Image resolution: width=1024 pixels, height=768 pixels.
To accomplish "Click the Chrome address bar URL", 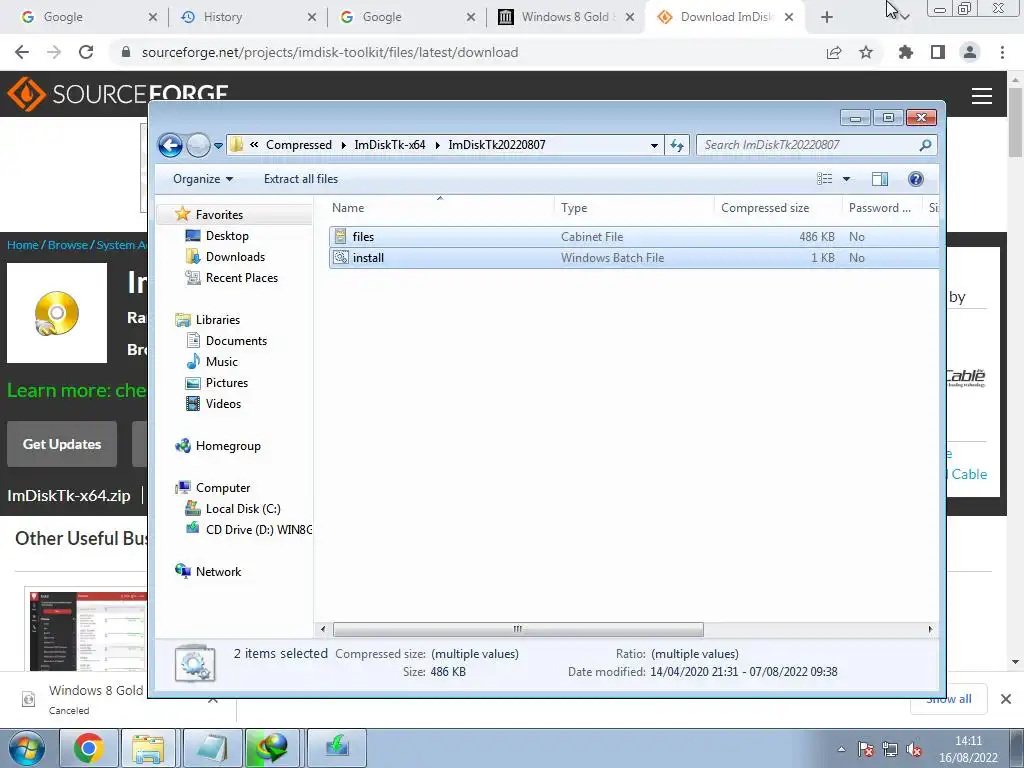I will click(330, 52).
